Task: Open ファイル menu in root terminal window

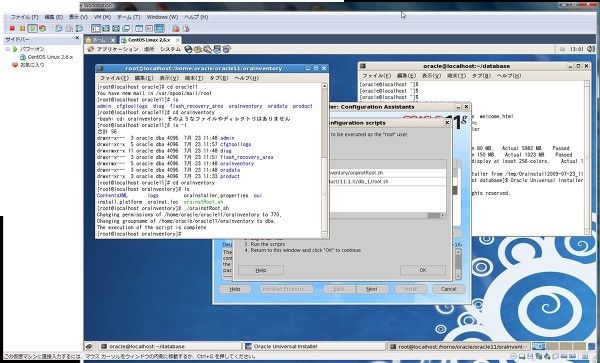Action: click(x=114, y=78)
